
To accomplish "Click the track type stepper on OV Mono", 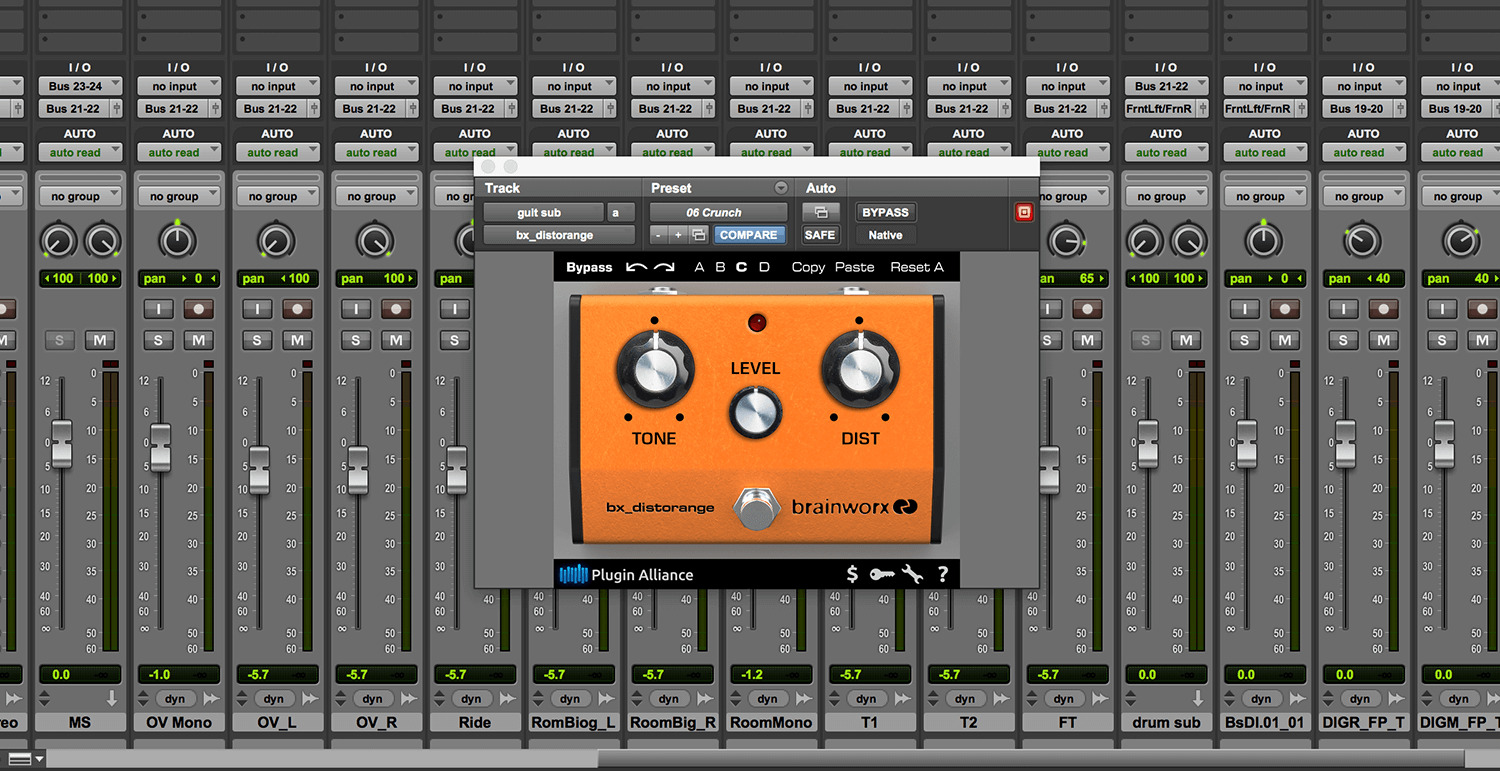I will 144,699.
